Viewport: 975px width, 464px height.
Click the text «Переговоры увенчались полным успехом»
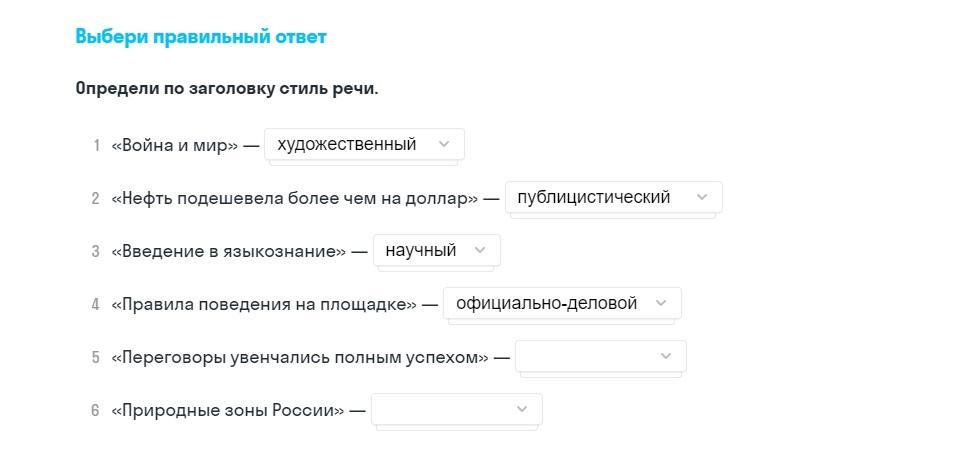coord(300,357)
